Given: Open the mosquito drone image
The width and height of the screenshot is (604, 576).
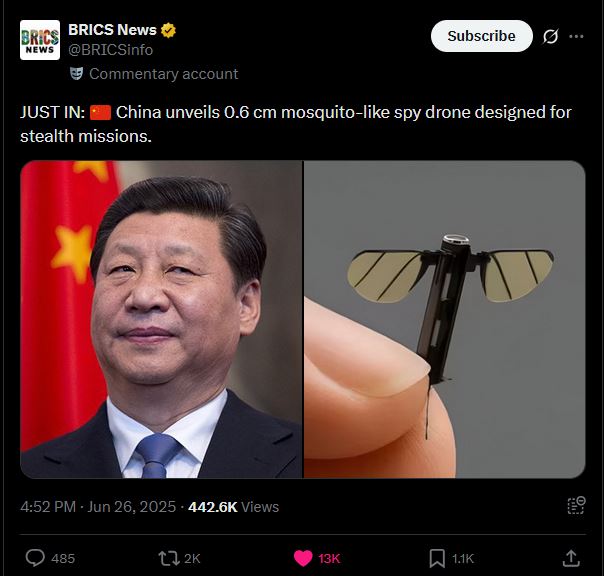Looking at the screenshot, I should 445,319.
